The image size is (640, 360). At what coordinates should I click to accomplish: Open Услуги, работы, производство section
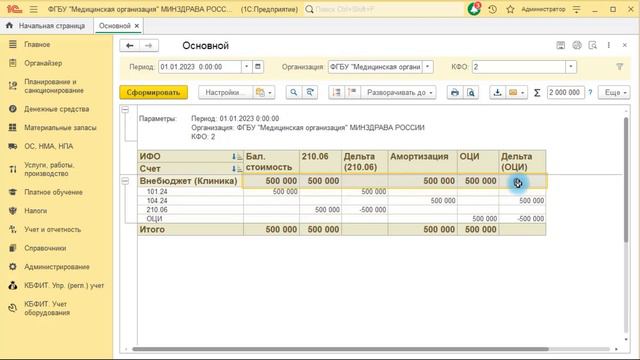[x=49, y=169]
